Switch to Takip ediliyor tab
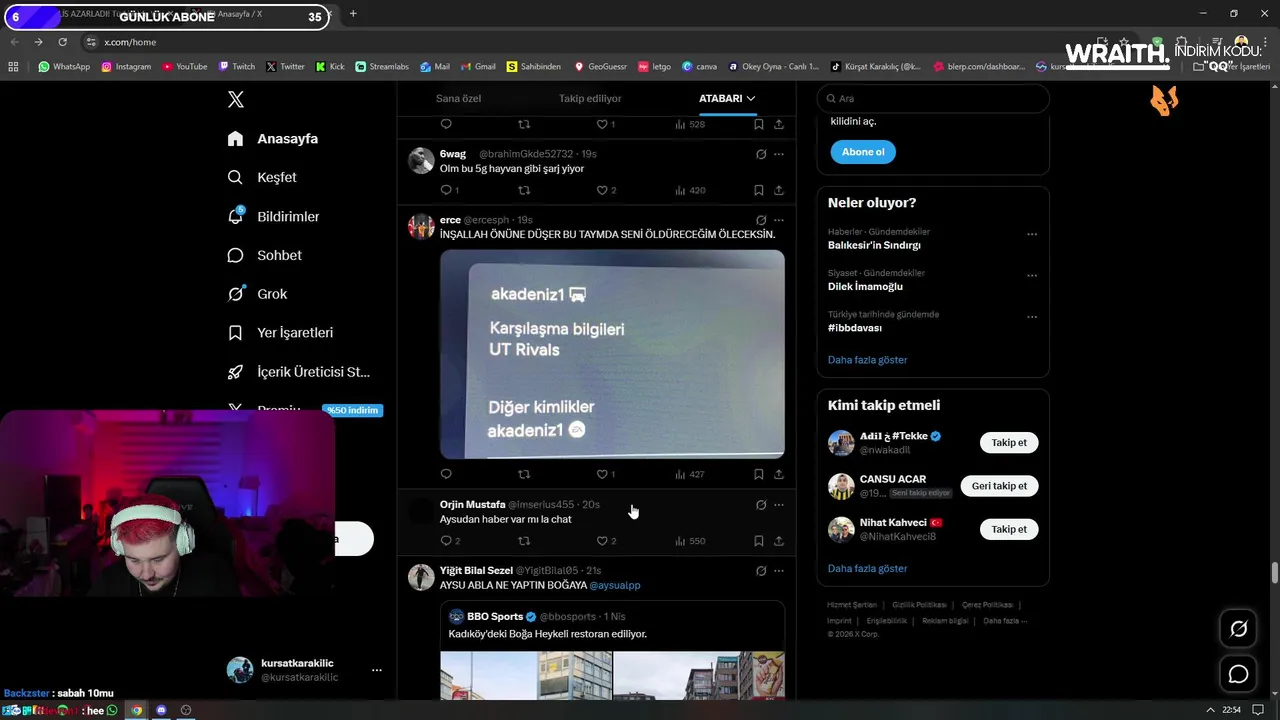Image resolution: width=1280 pixels, height=720 pixels. point(590,98)
